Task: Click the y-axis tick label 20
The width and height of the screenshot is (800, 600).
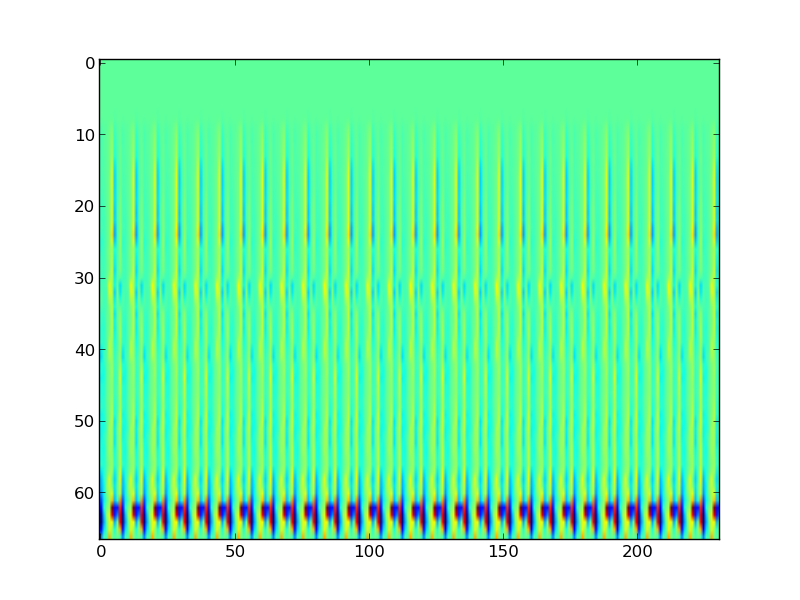Action: tap(85, 207)
